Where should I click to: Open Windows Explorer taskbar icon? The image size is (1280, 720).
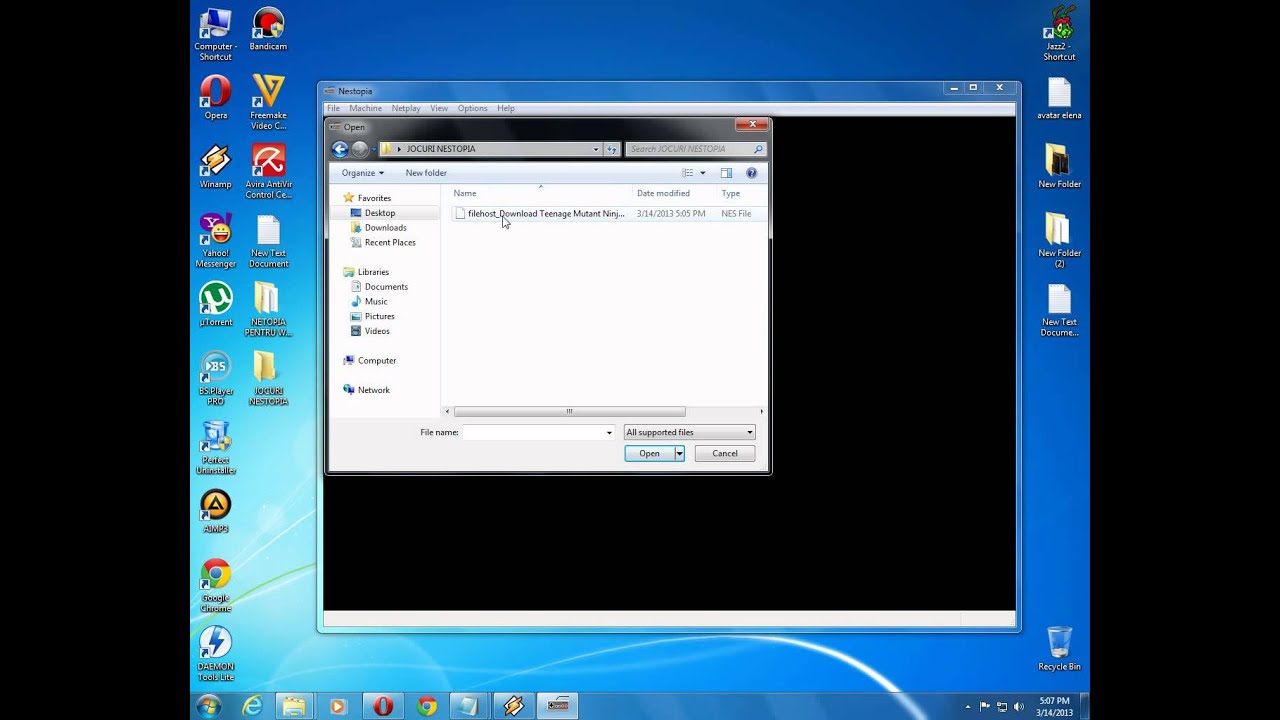(294, 707)
